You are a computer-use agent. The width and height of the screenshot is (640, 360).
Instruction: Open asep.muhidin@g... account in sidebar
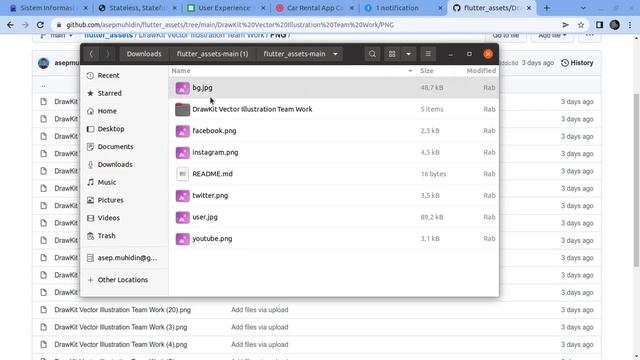click(124, 258)
